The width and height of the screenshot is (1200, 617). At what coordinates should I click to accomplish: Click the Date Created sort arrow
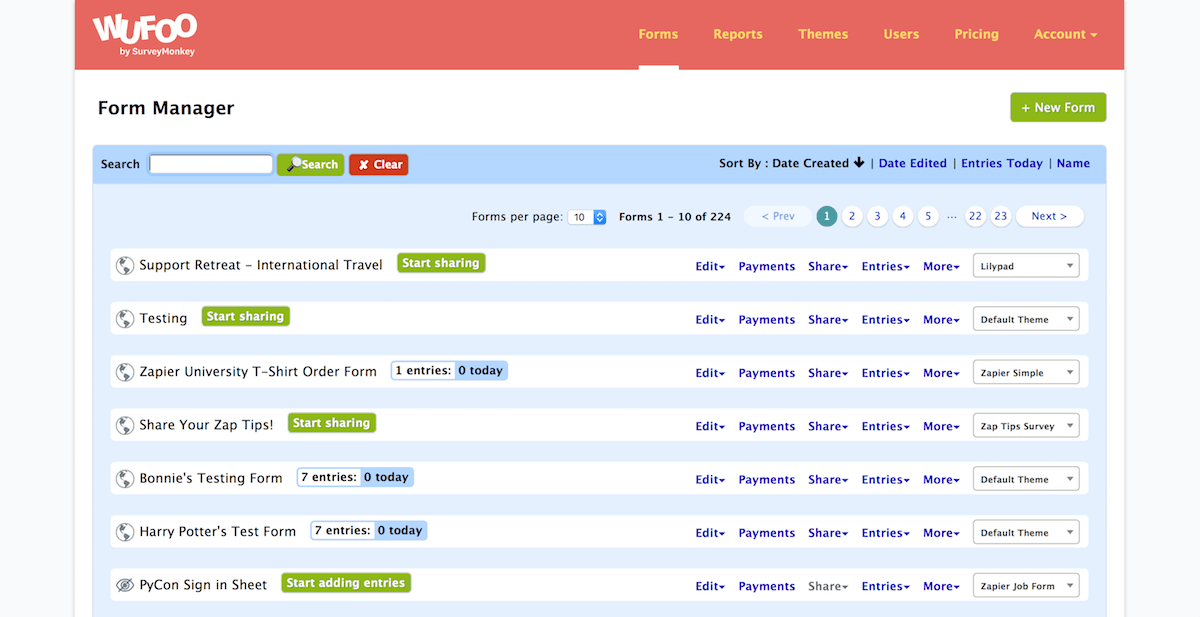858,163
